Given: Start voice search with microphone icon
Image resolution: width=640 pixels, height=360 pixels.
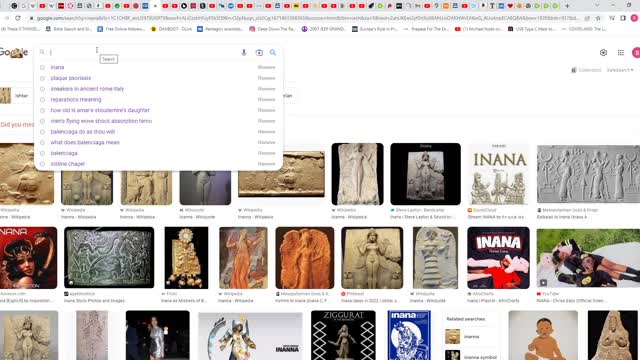Looking at the screenshot, I should 244,53.
